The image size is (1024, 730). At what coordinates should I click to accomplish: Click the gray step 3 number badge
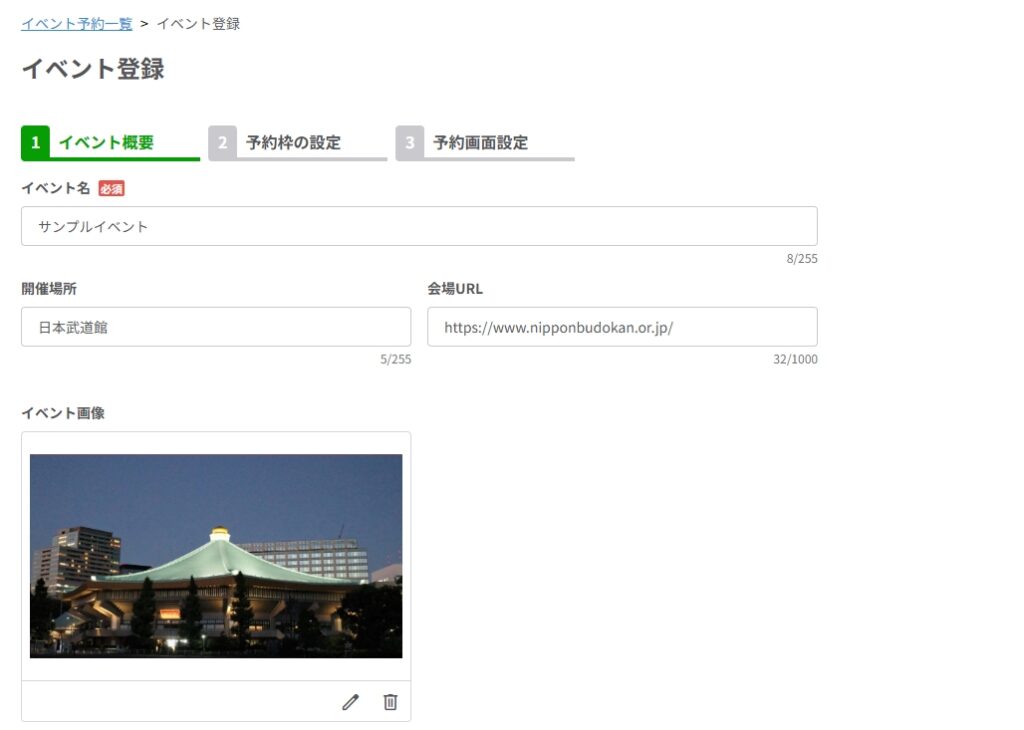point(409,143)
